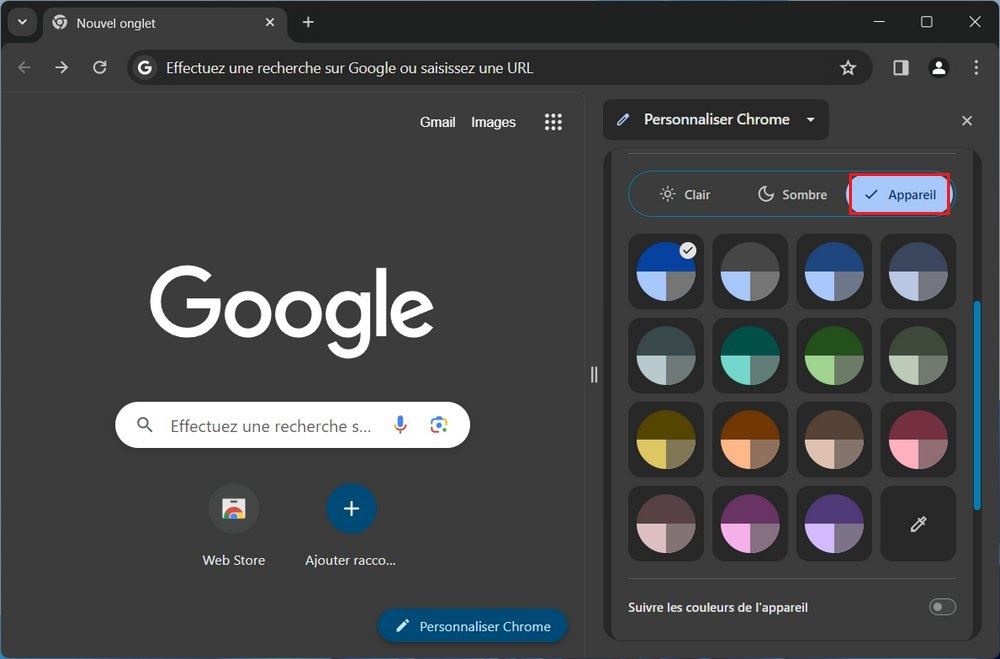Open the Google apps grid icon
Screen dimensions: 1000x659
pyautogui.click(x=553, y=122)
